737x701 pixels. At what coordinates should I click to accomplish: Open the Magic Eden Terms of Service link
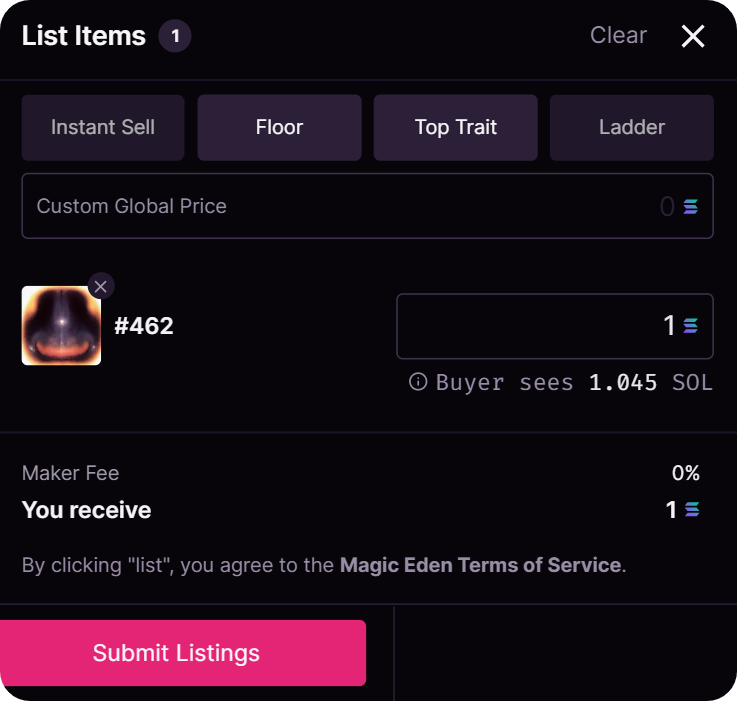pos(481,565)
